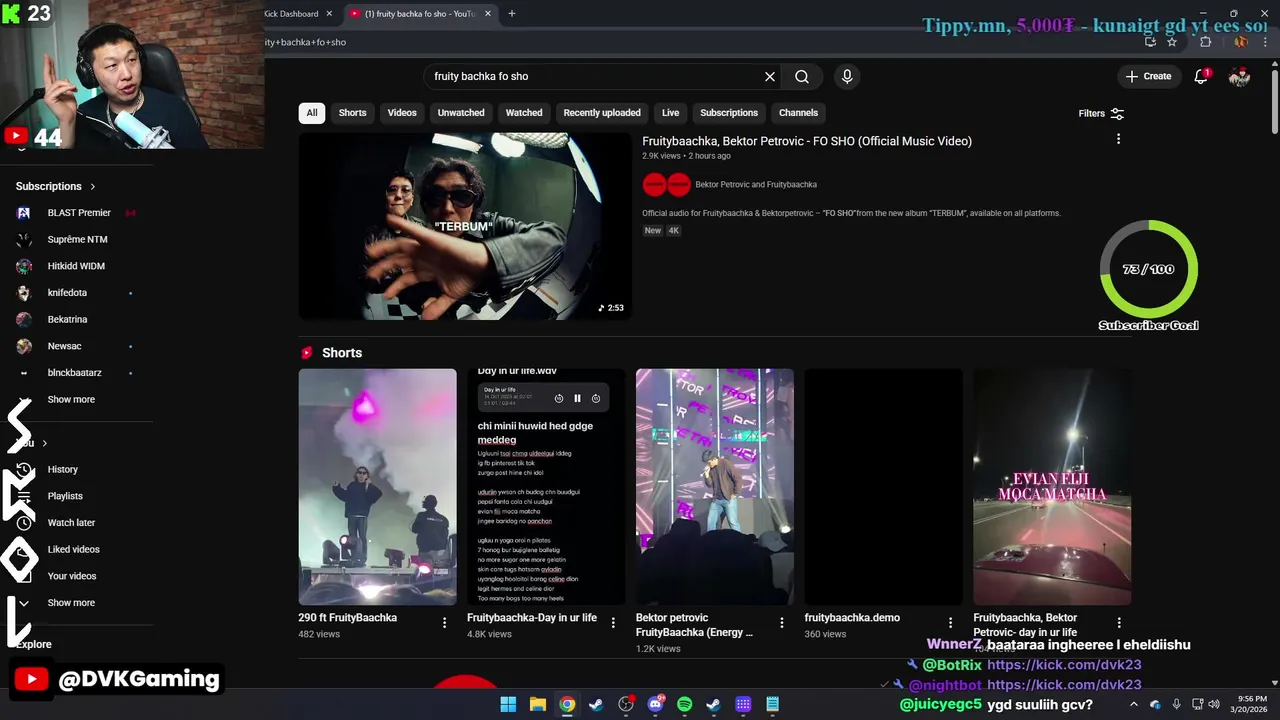
Task: Open options menu for Fruitybaachka-Day in ur life short
Action: (613, 622)
